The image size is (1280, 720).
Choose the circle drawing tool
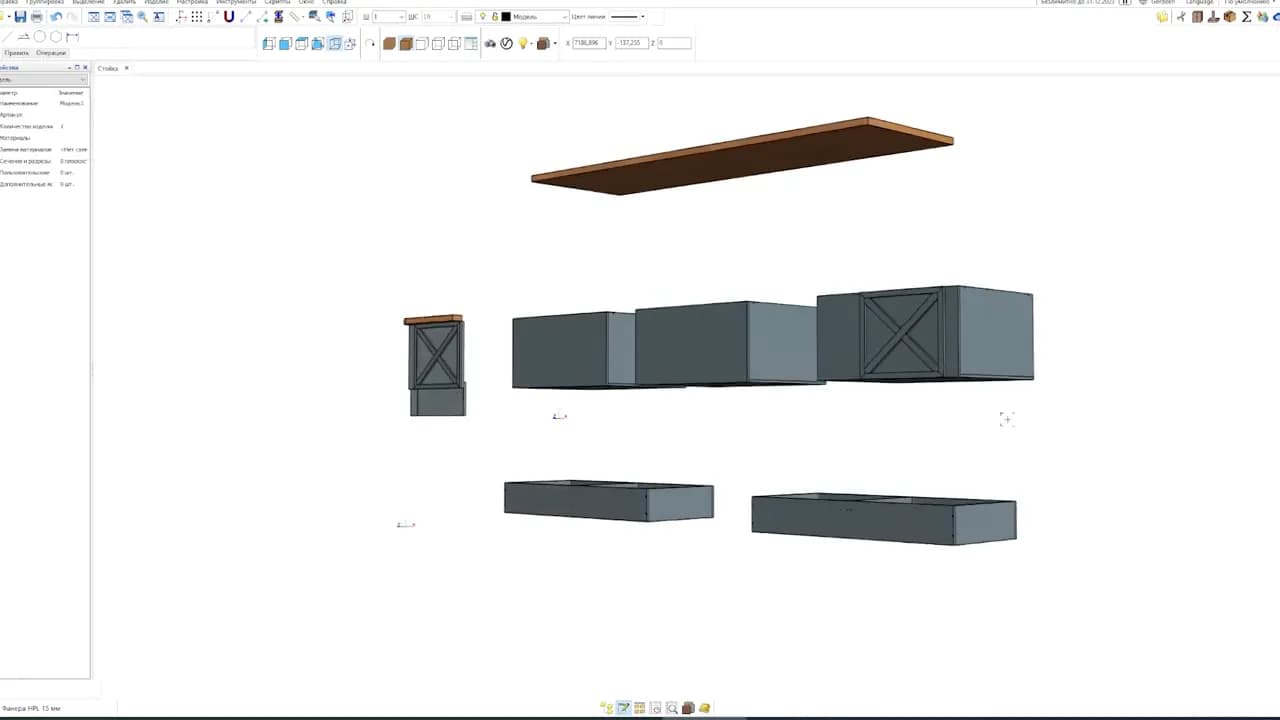pyautogui.click(x=40, y=37)
